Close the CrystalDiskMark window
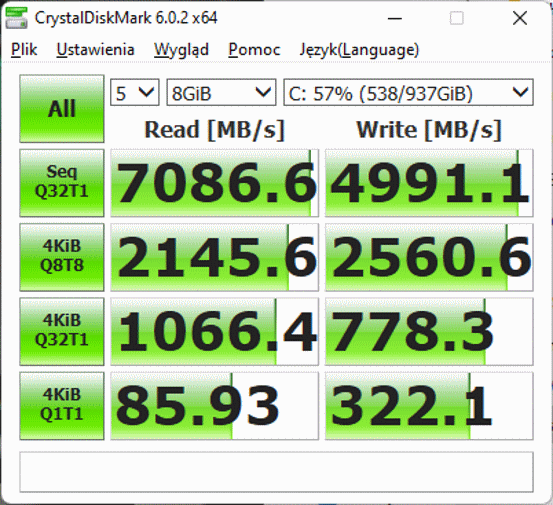This screenshot has width=553, height=505. click(520, 18)
